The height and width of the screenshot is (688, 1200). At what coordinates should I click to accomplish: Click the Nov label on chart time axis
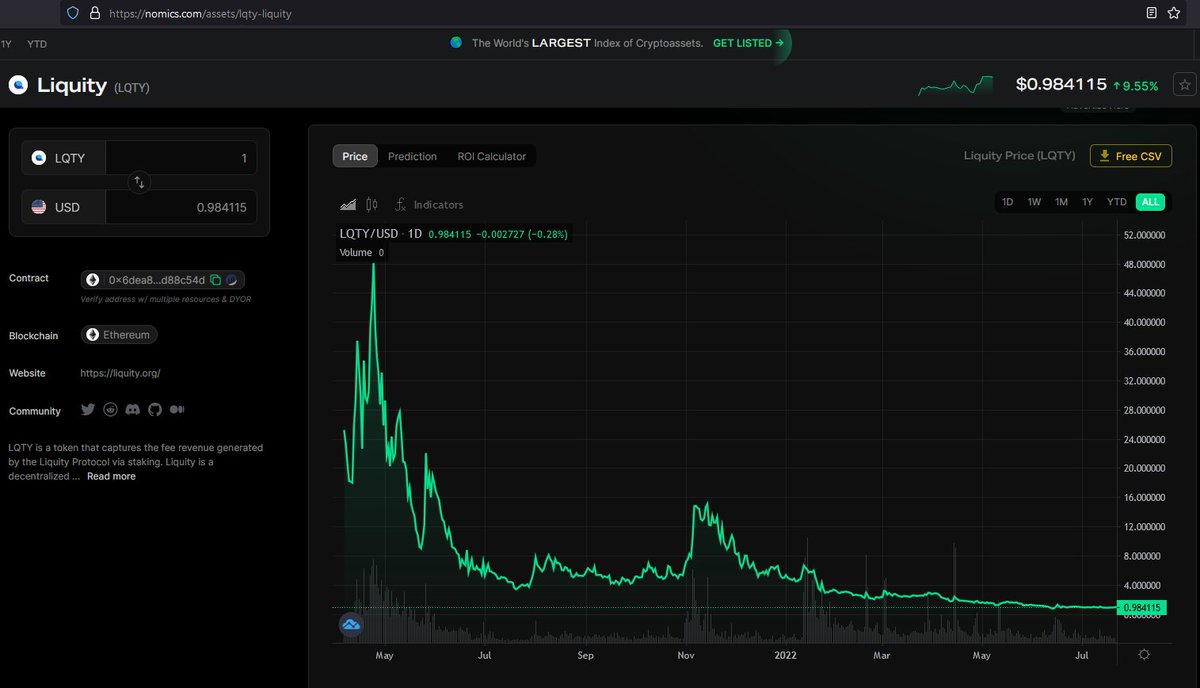686,656
